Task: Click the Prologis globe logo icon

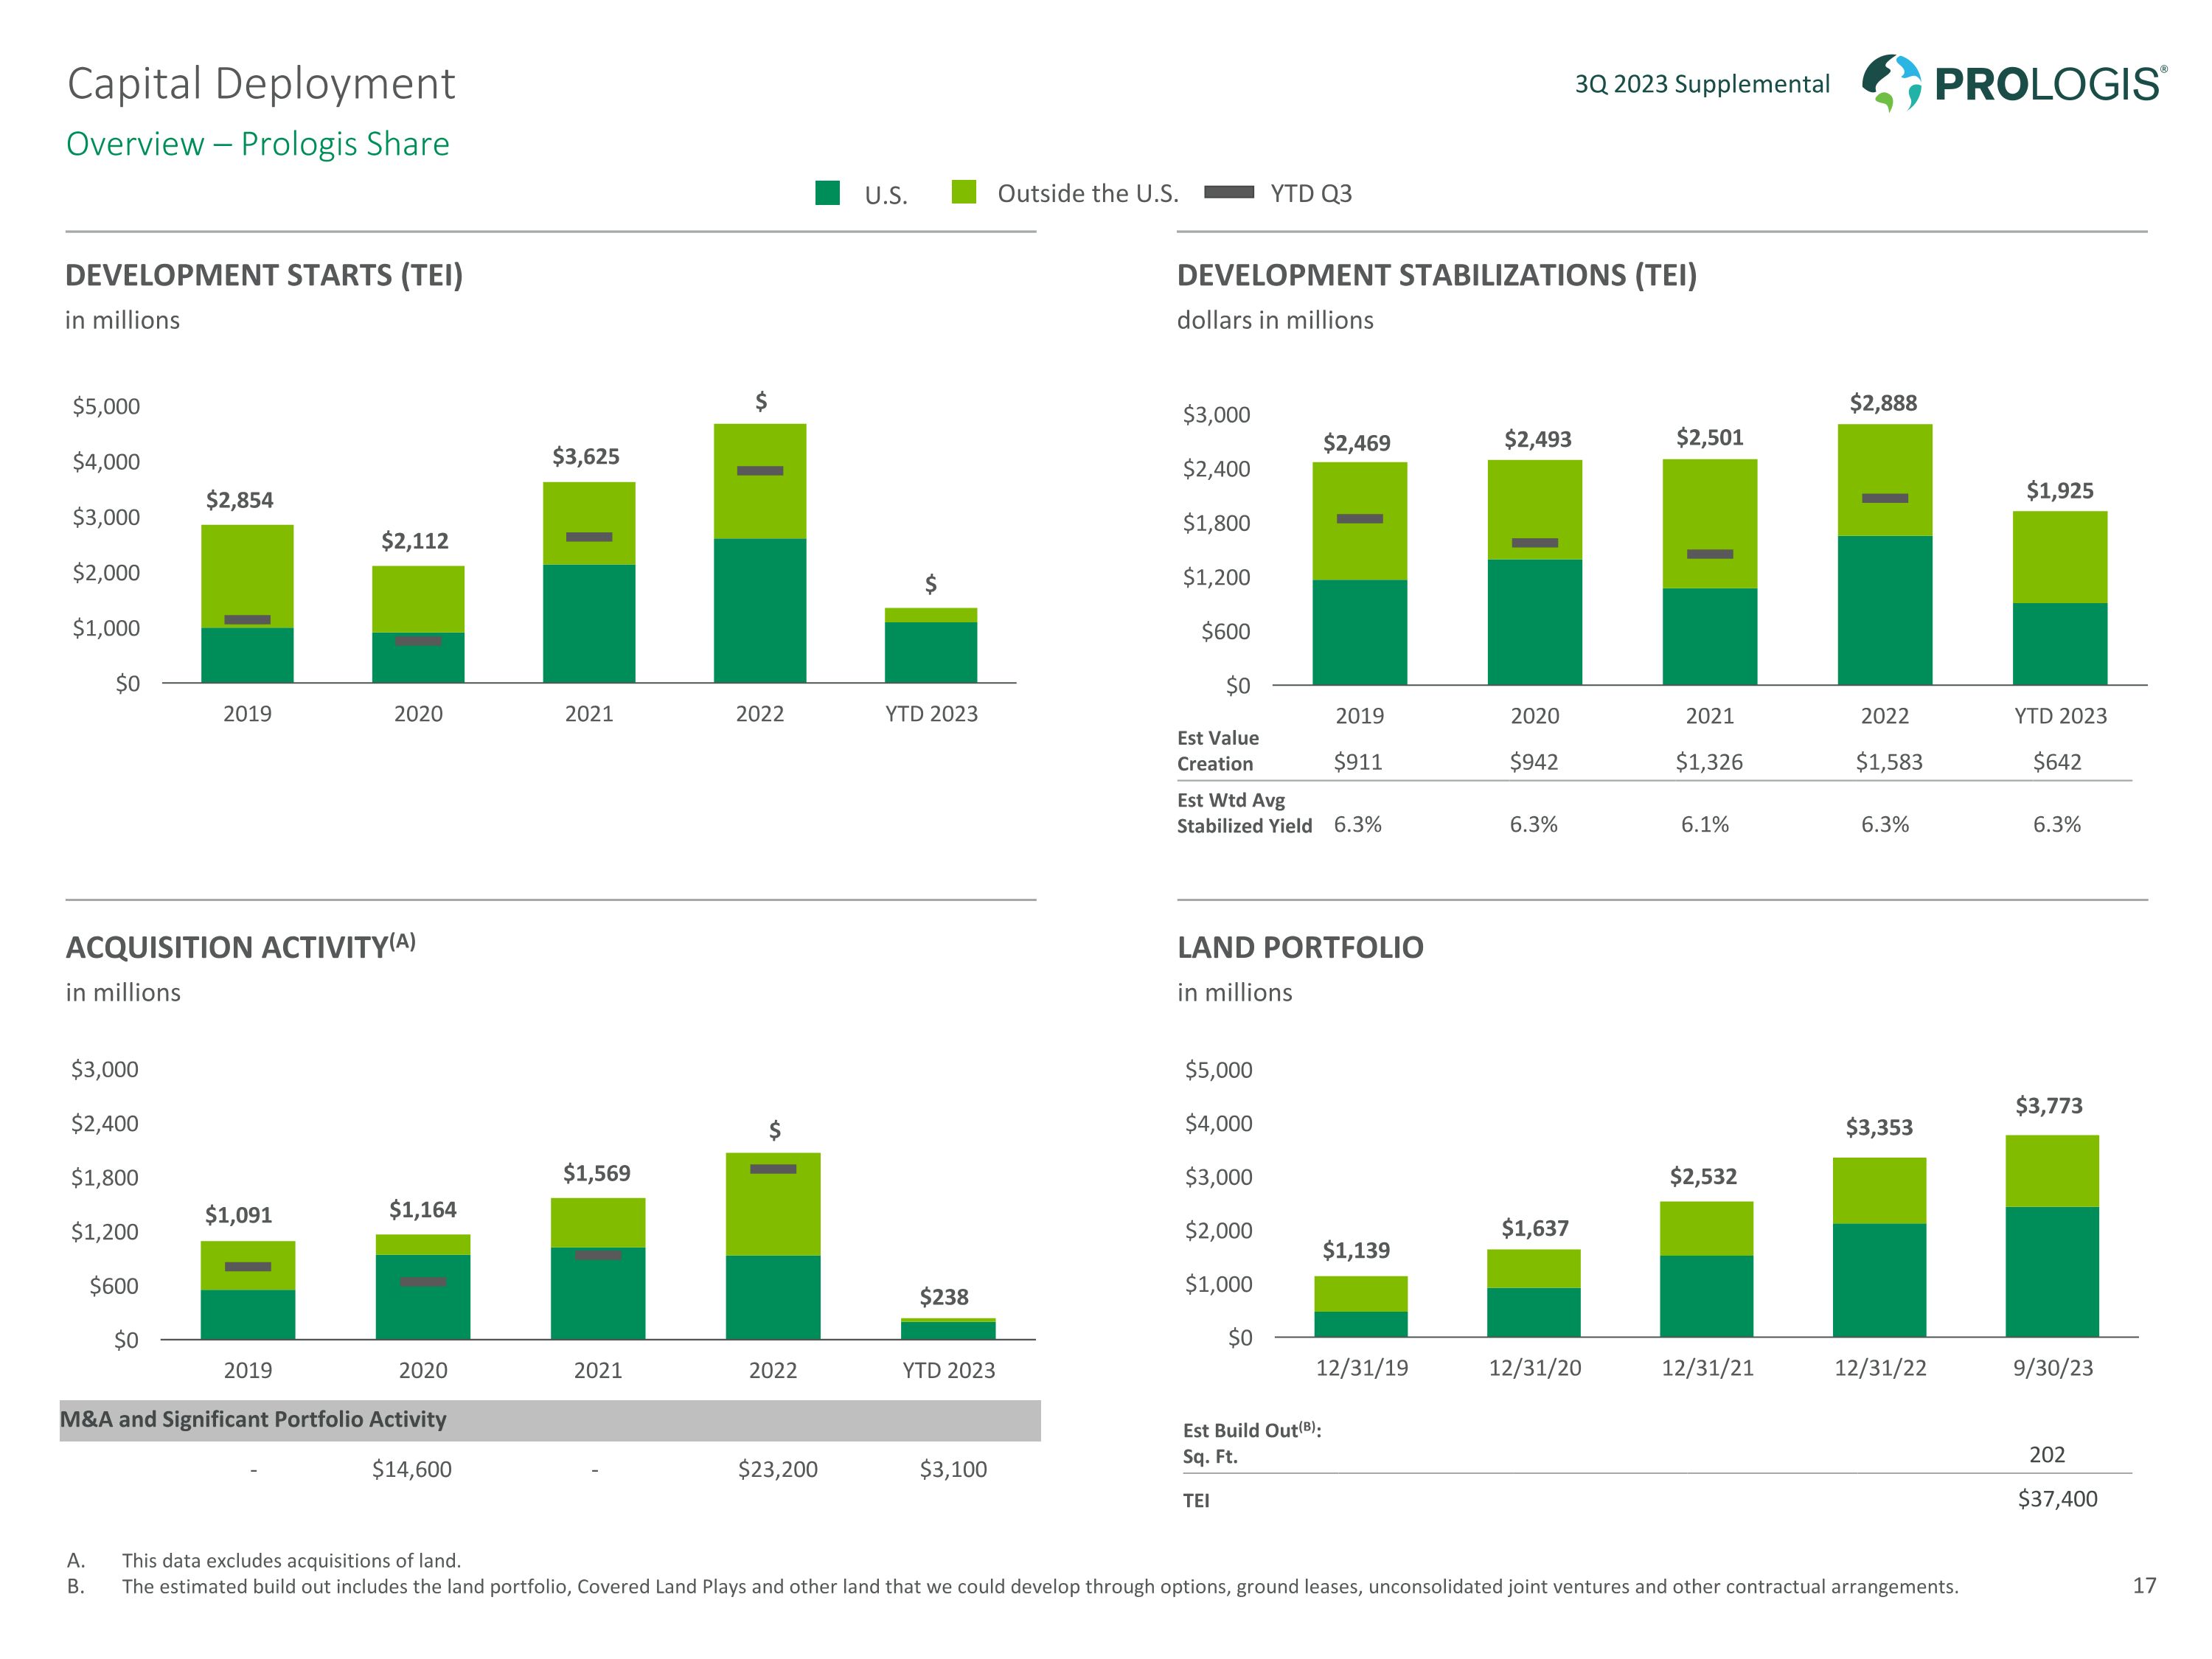Action: 1890,83
